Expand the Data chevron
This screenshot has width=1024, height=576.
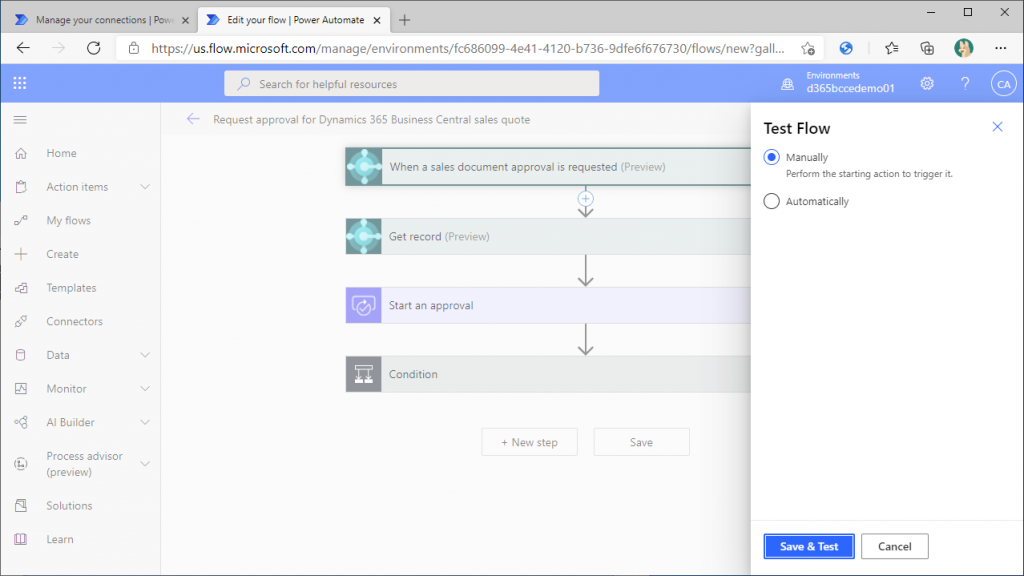tap(145, 355)
